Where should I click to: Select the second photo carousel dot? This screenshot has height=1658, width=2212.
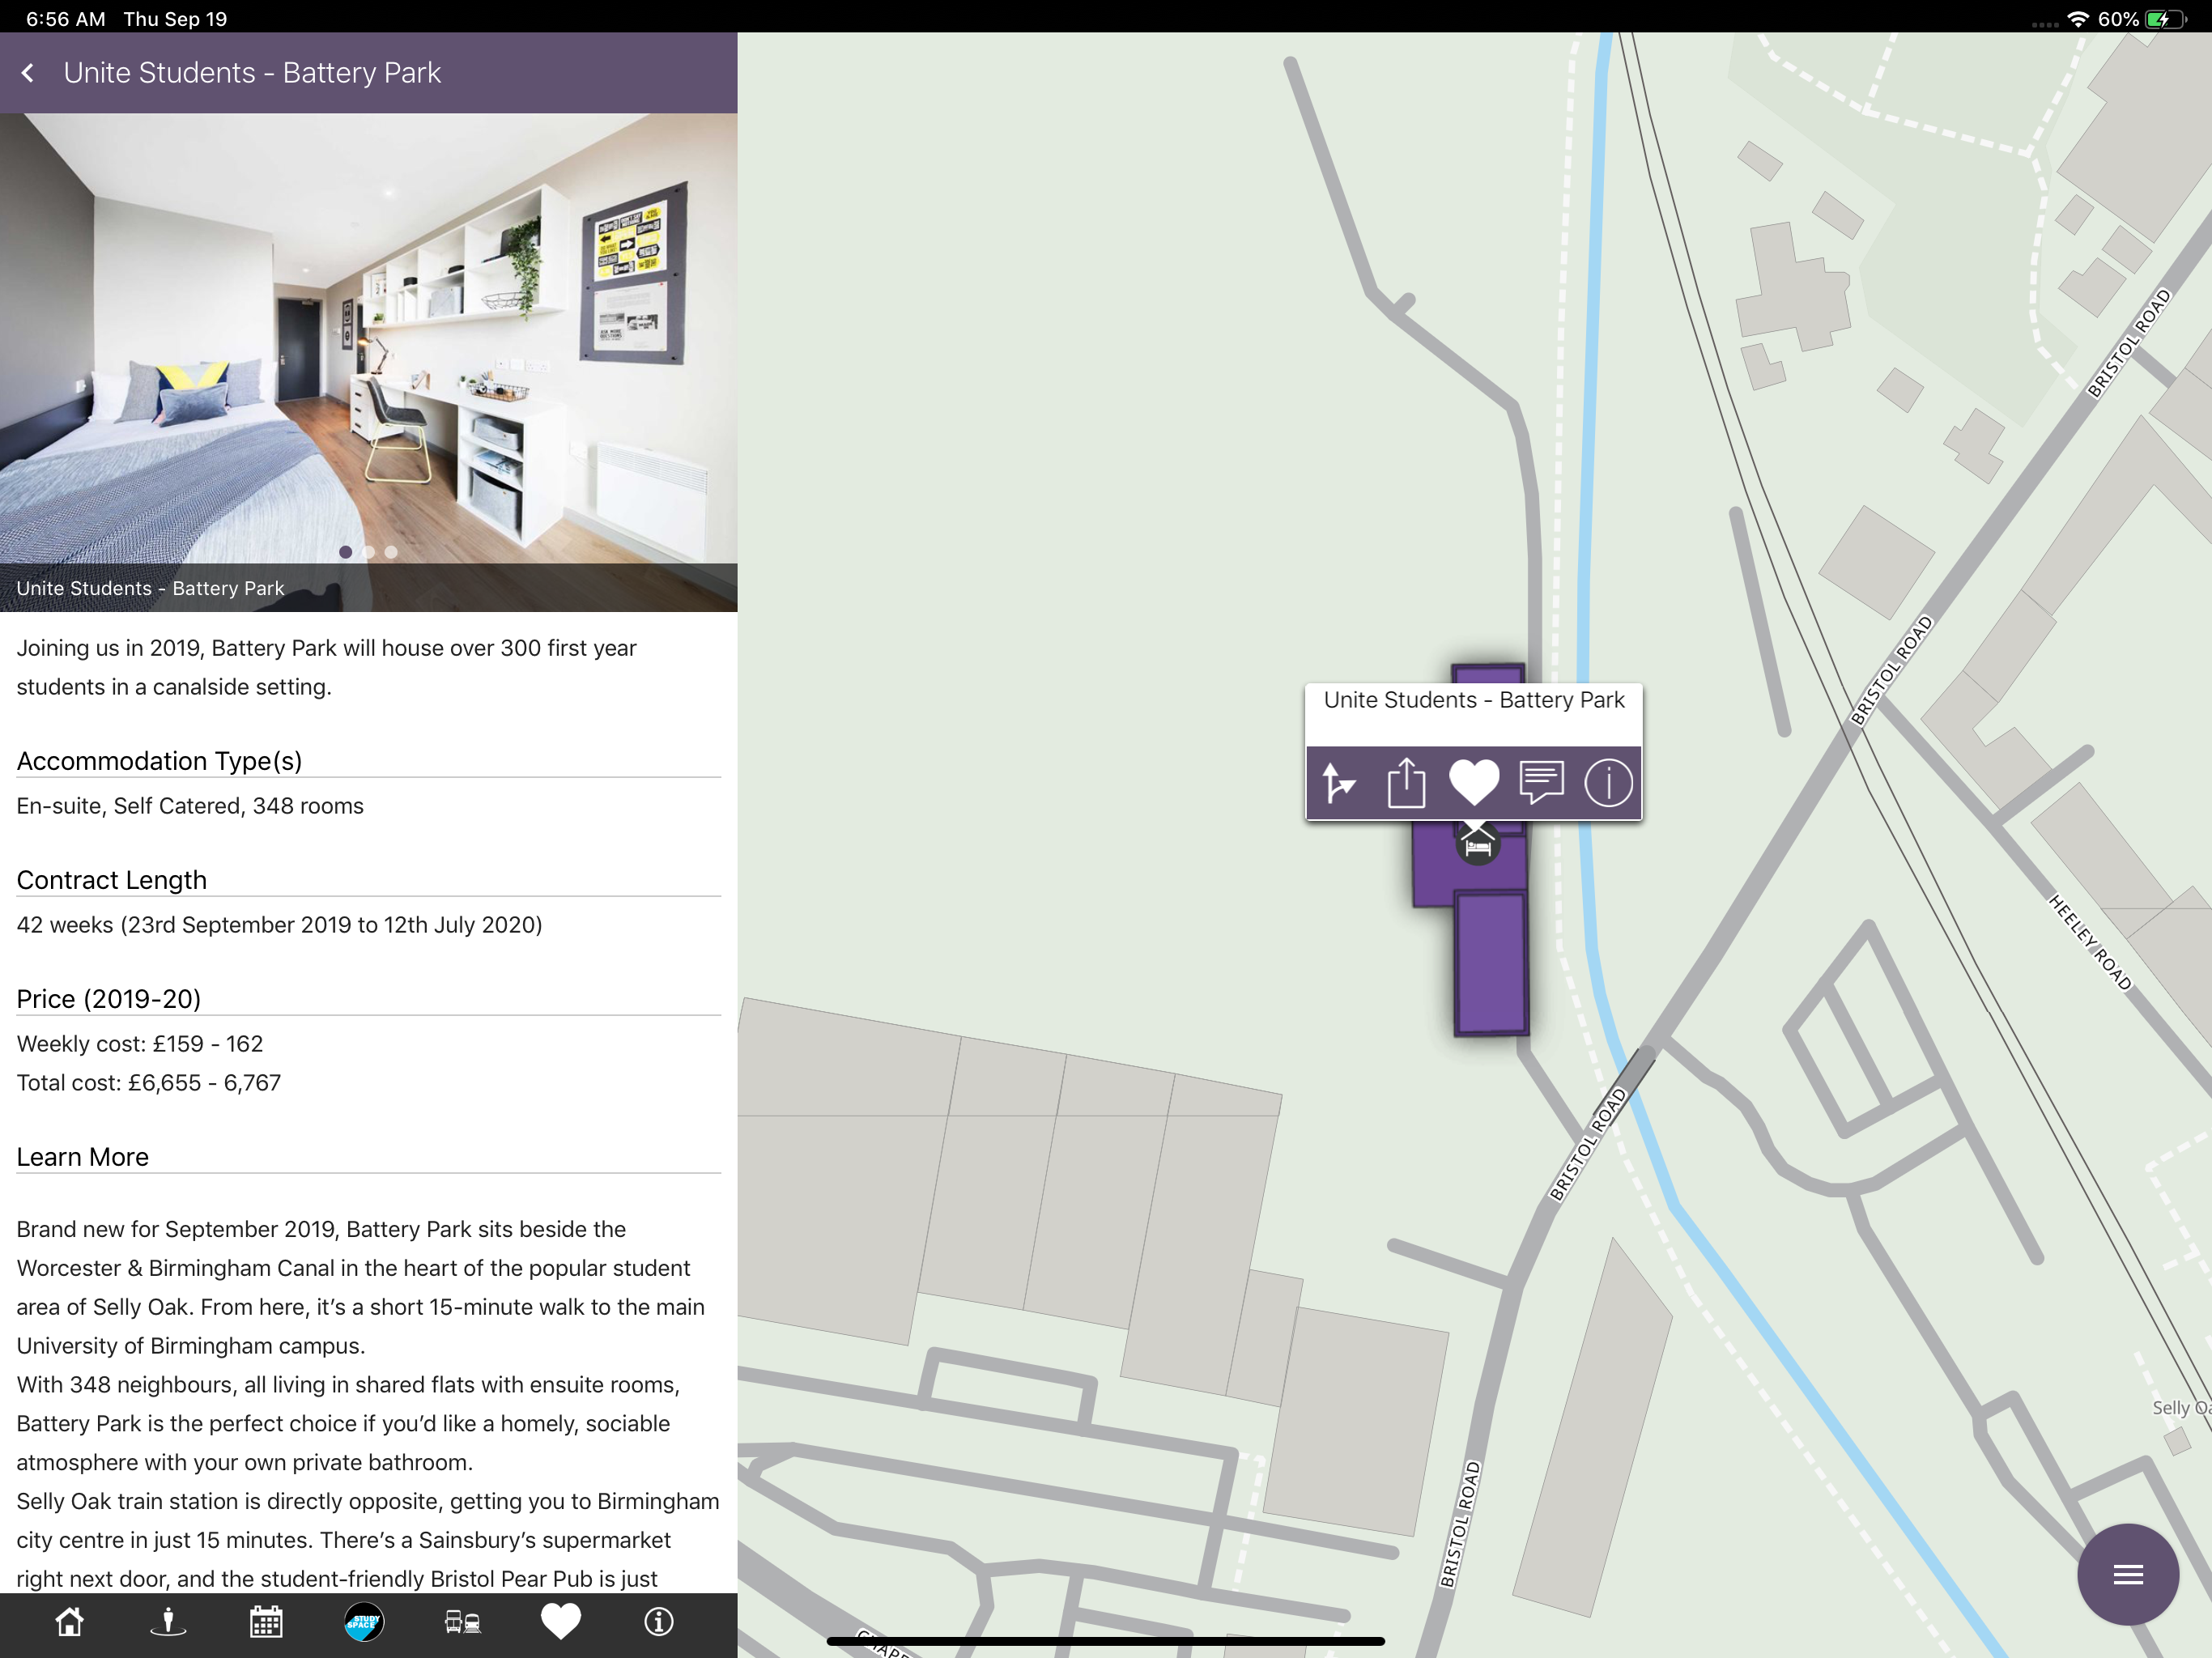(369, 552)
